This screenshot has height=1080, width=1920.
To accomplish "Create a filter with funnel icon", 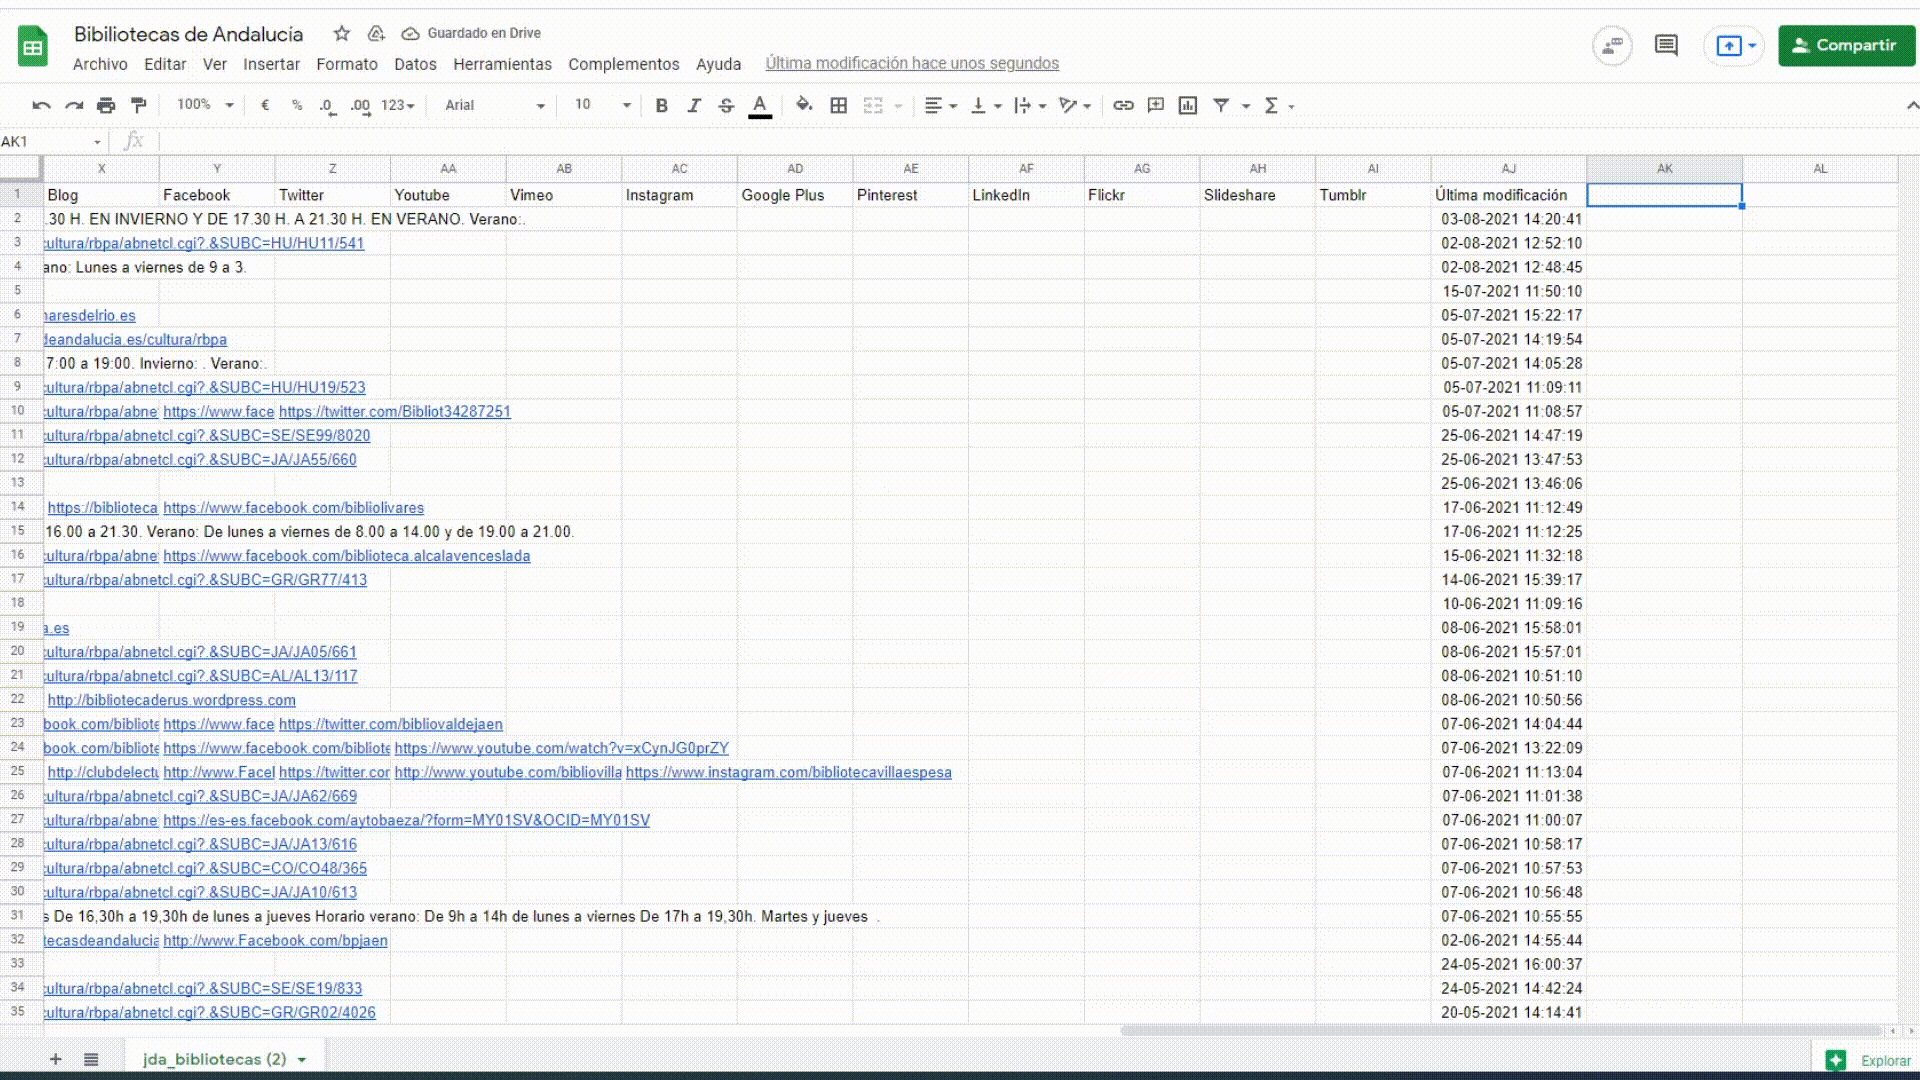I will (1221, 105).
